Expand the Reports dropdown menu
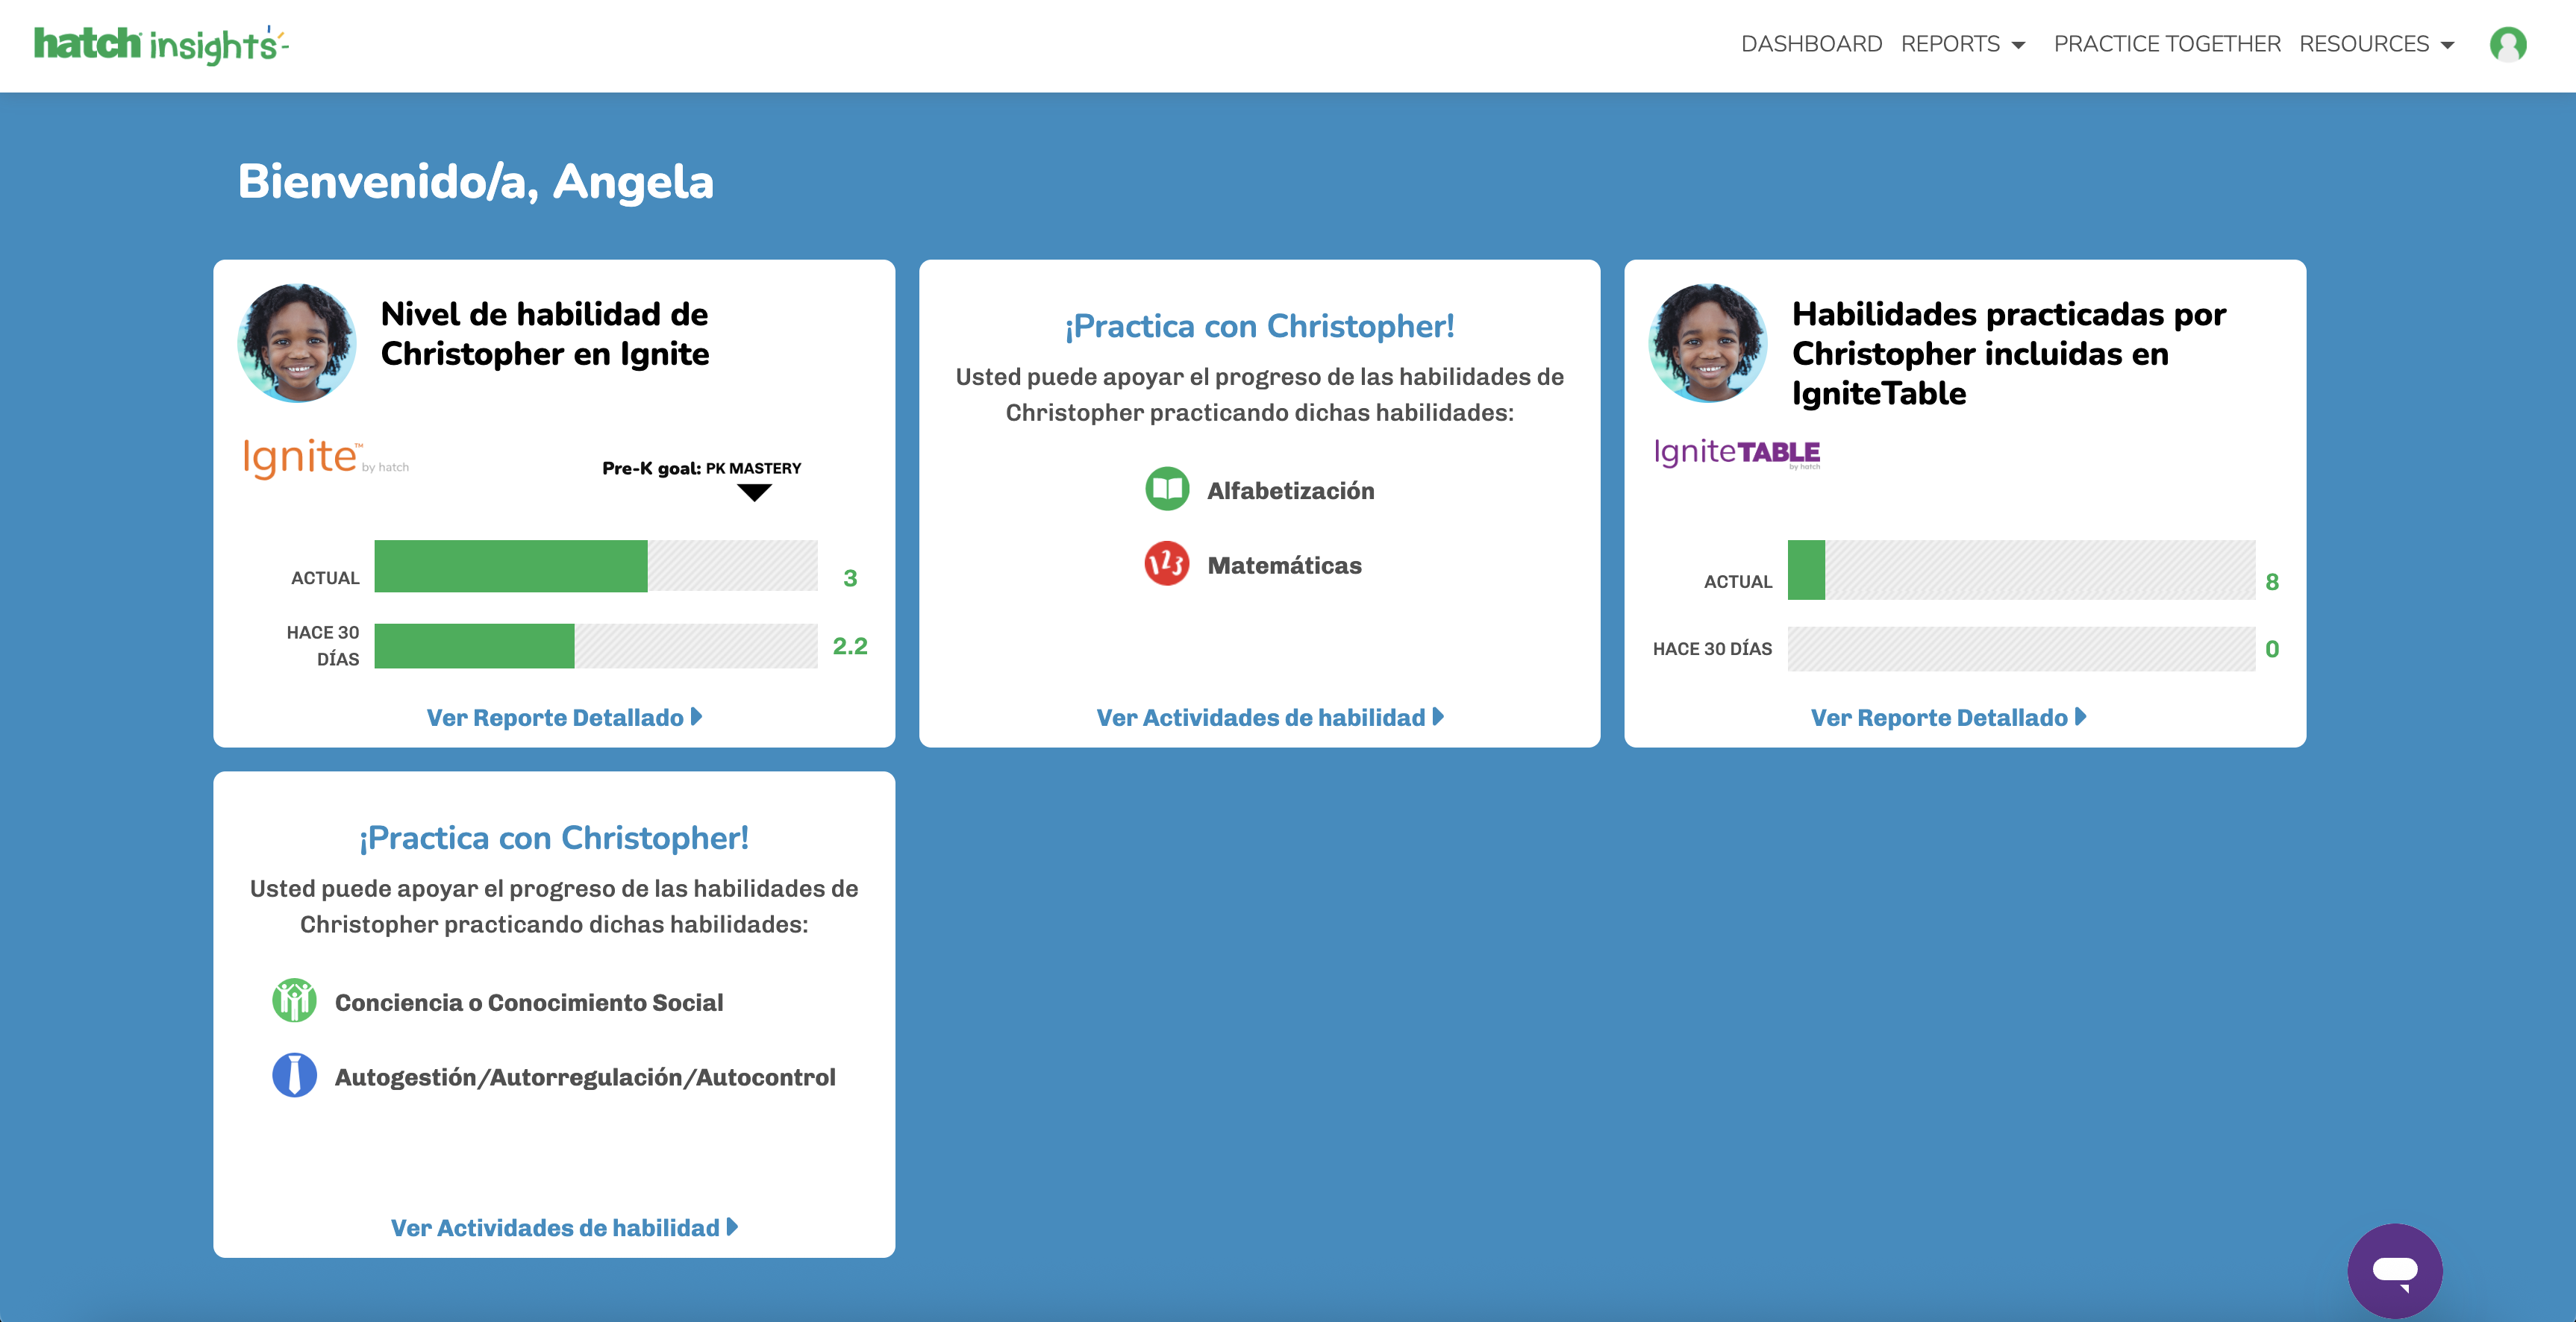 [1962, 44]
